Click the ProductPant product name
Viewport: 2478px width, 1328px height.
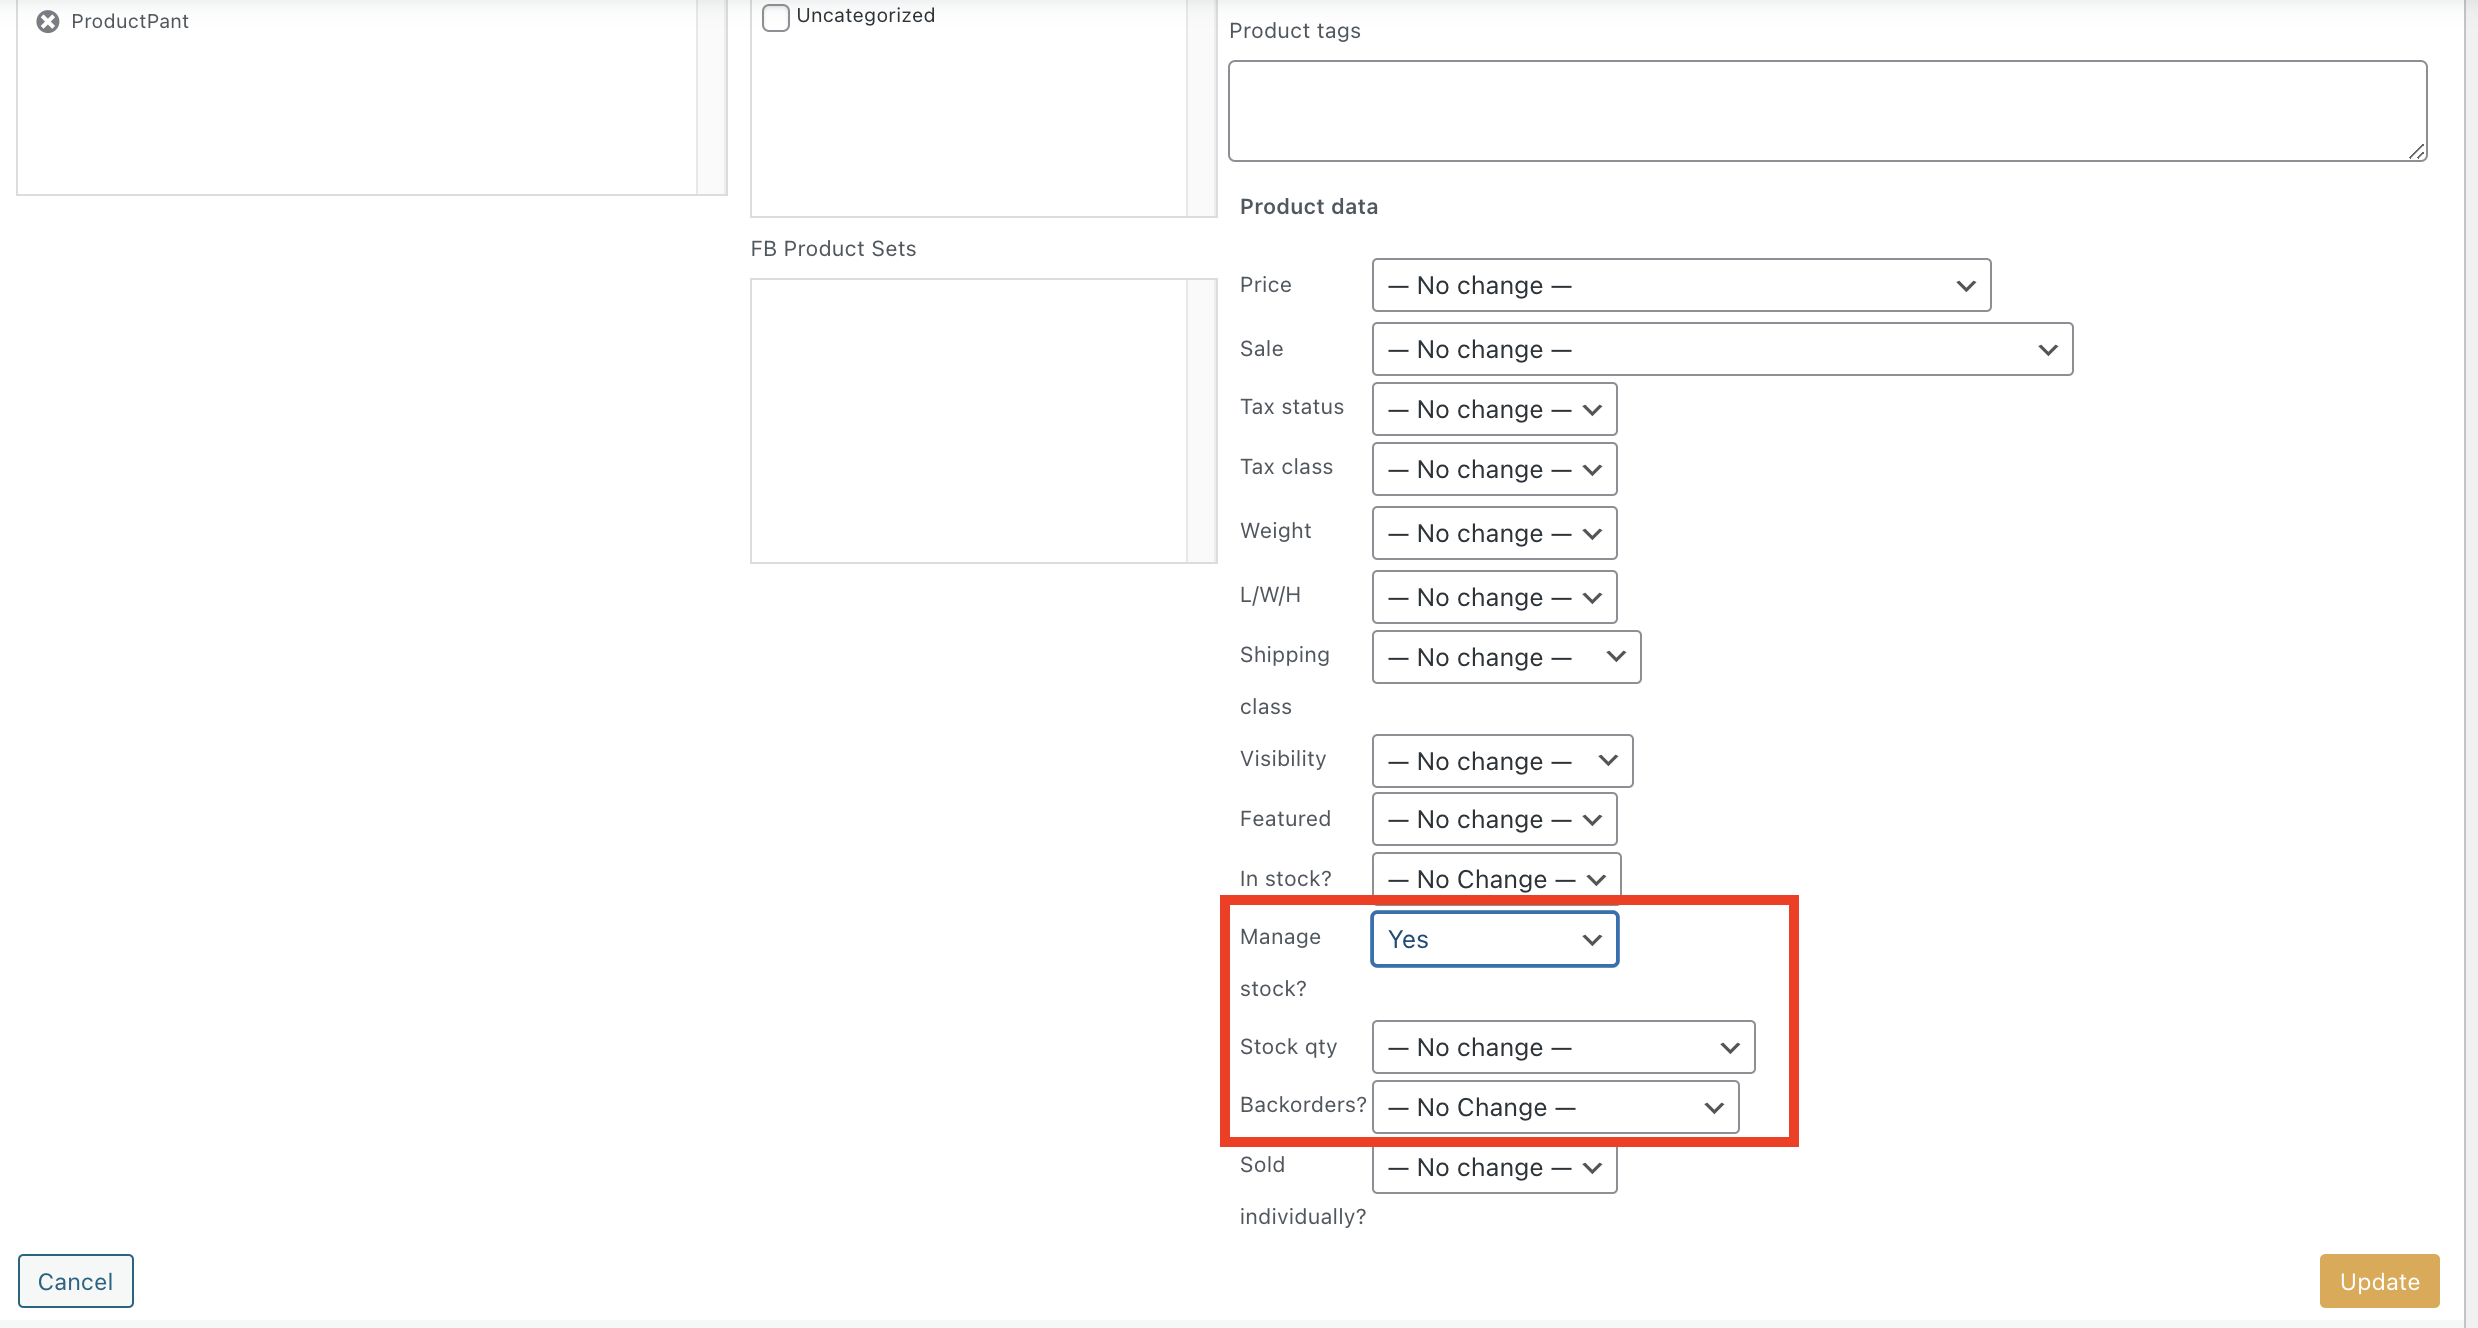[129, 21]
